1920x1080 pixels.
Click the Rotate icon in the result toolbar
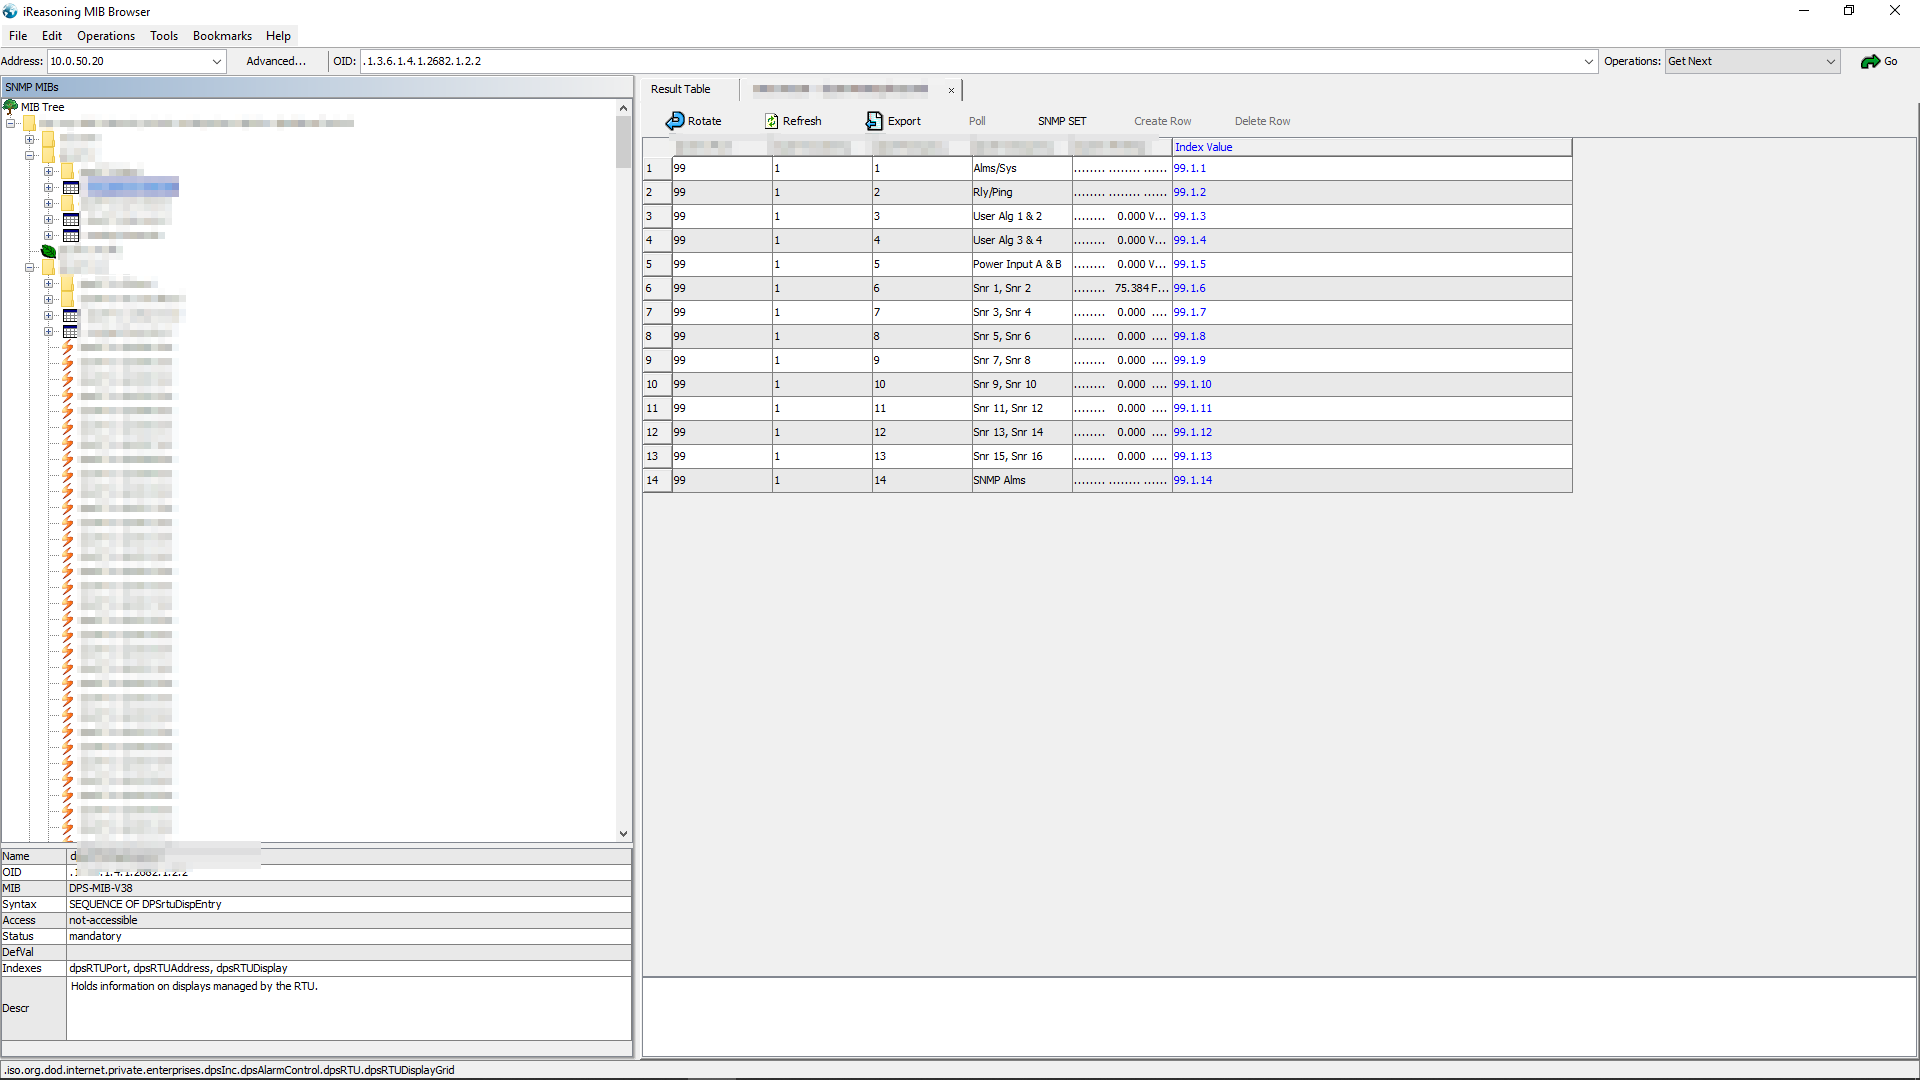[x=676, y=120]
